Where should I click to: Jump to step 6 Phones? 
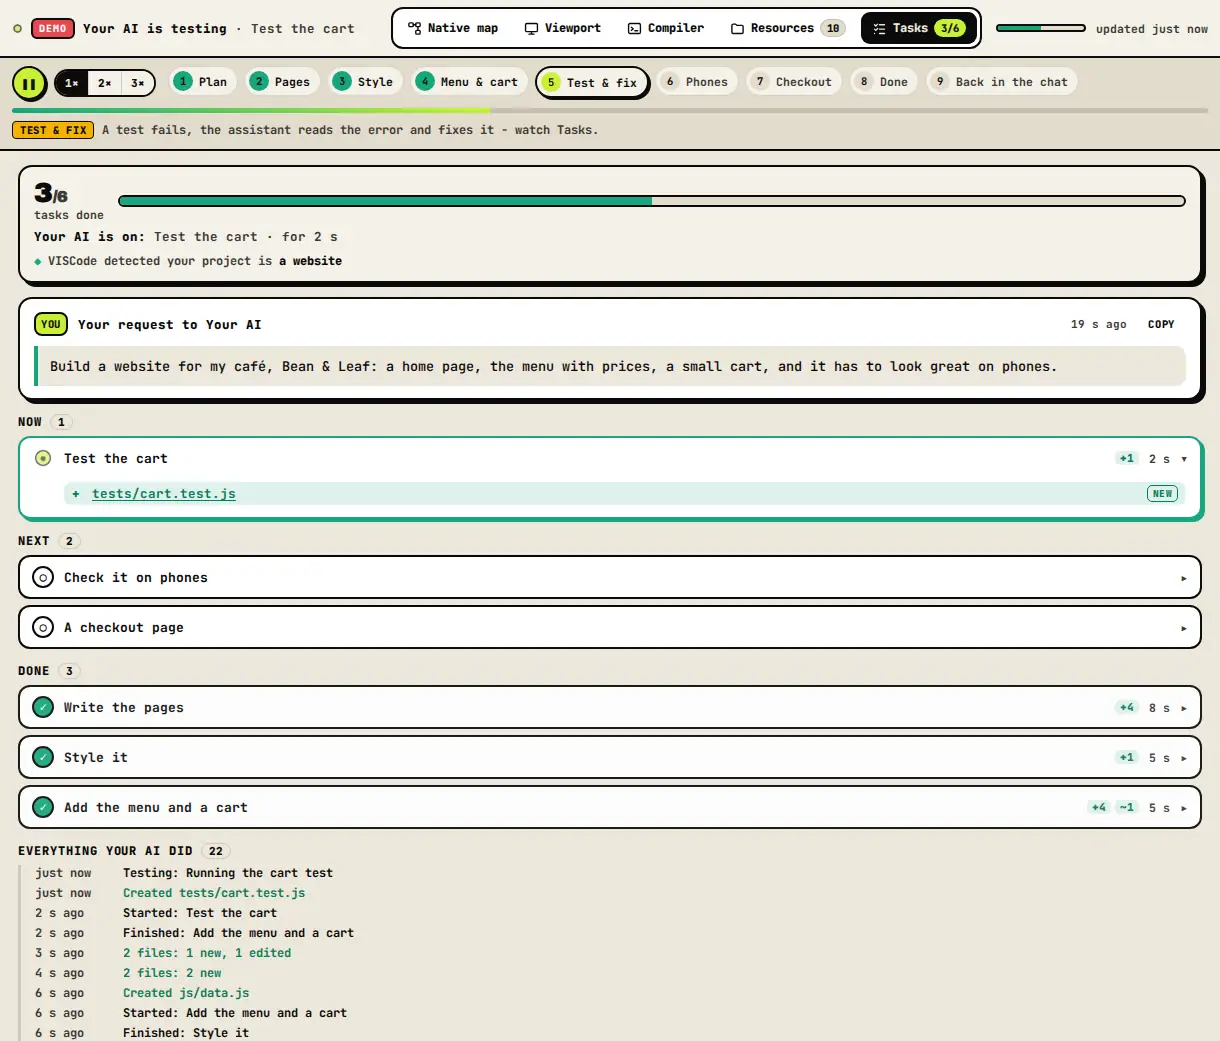point(697,82)
